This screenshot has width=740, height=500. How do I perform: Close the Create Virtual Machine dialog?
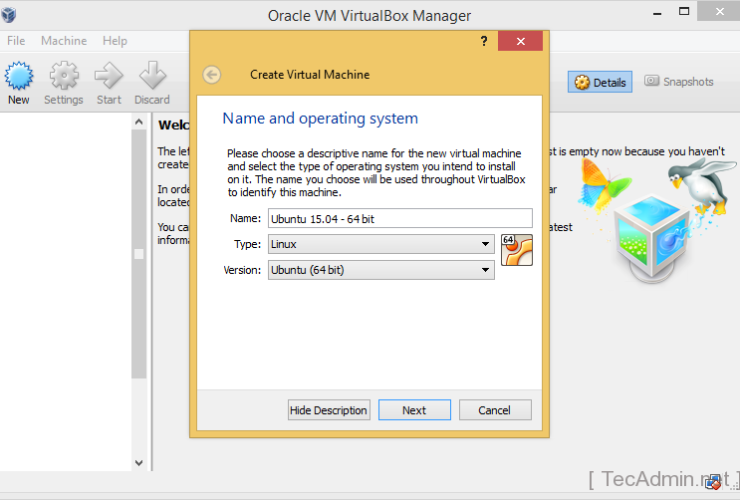(x=520, y=41)
